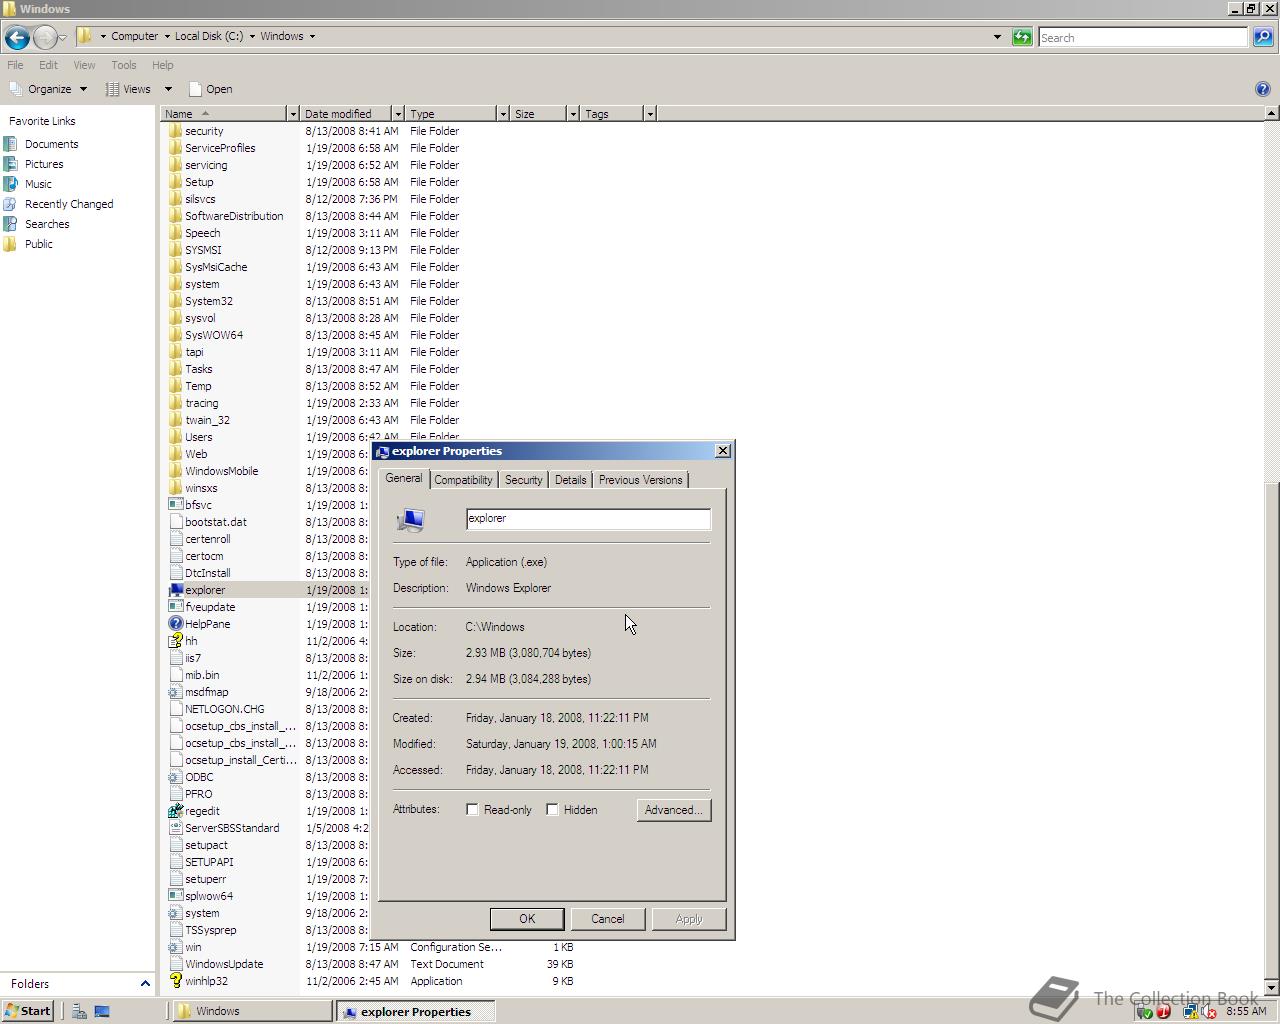Click the explorer file name field
The width and height of the screenshot is (1280, 1024).
(x=588, y=519)
